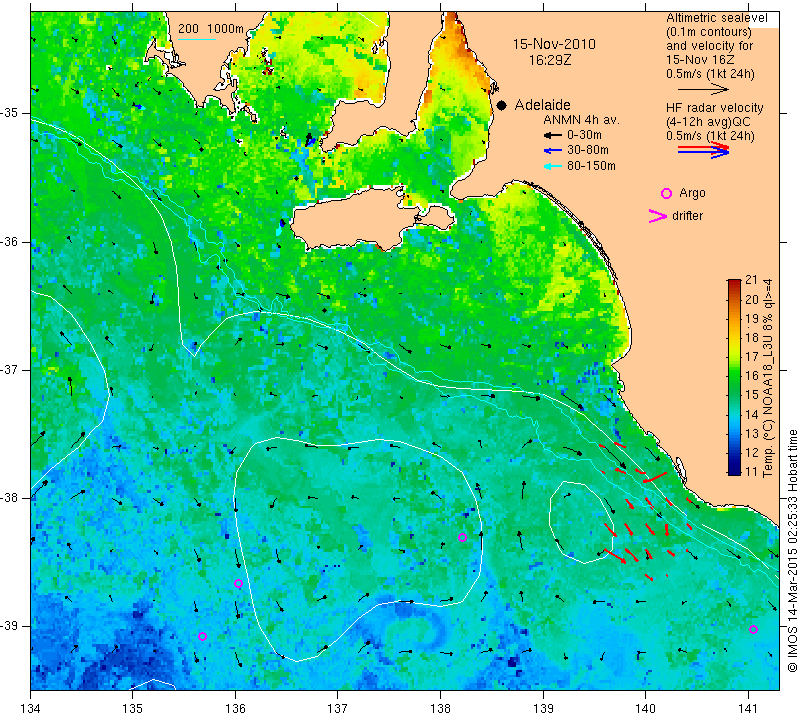Click the latitude axis label '-35'

click(x=10, y=113)
